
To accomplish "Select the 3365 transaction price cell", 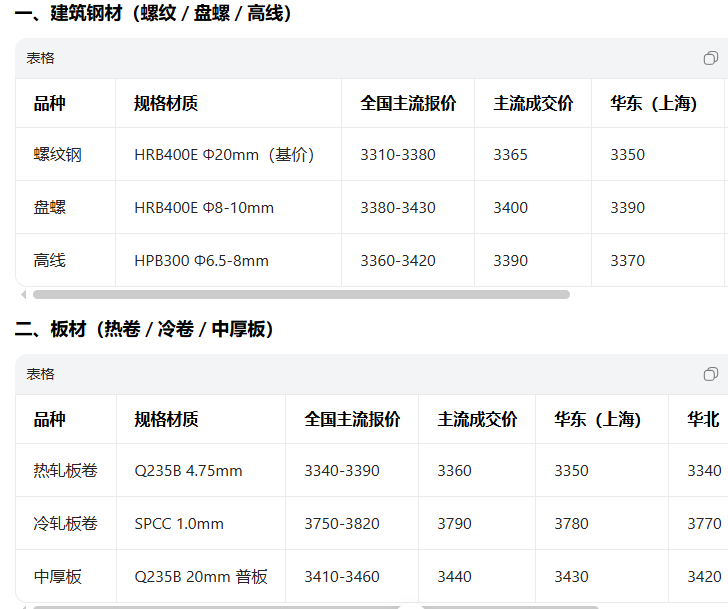I will pos(510,155).
